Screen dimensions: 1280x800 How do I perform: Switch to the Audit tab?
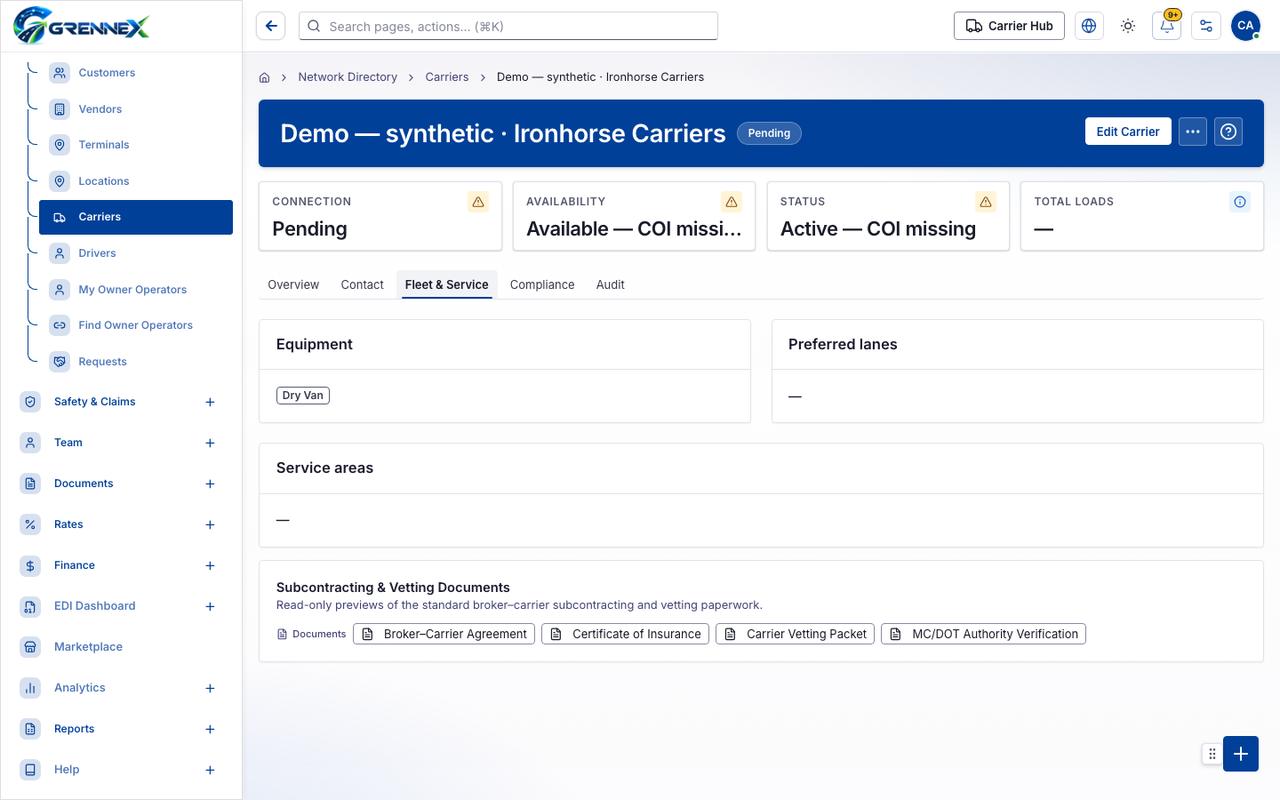(610, 285)
